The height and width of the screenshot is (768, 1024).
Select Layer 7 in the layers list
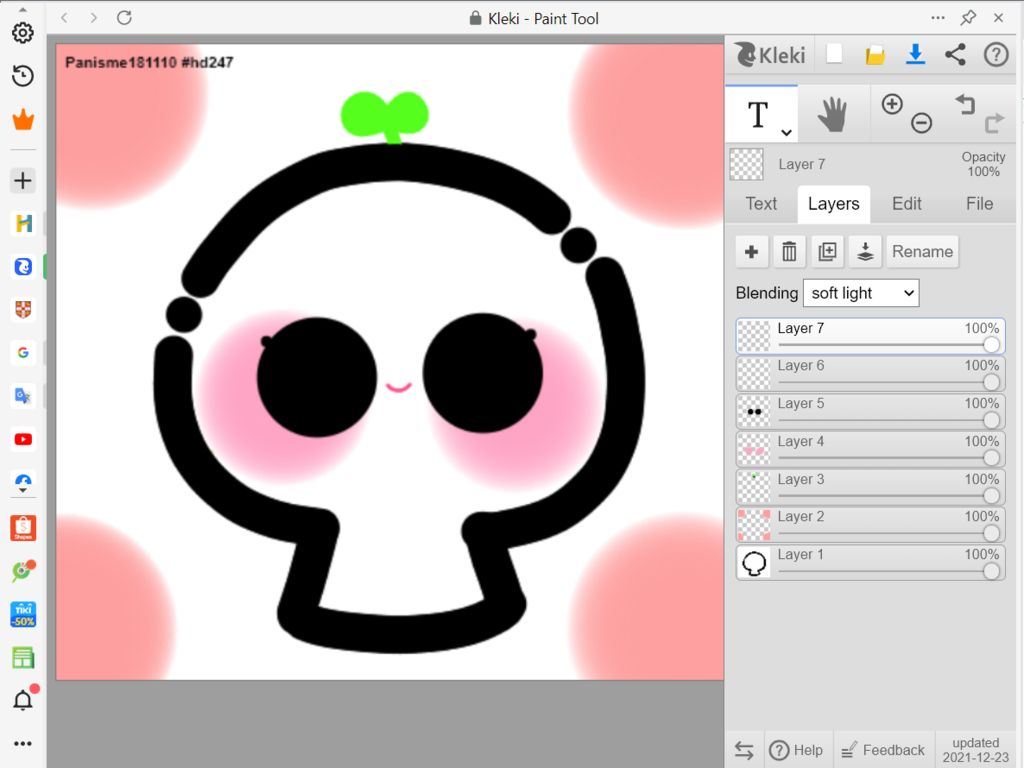(x=870, y=336)
